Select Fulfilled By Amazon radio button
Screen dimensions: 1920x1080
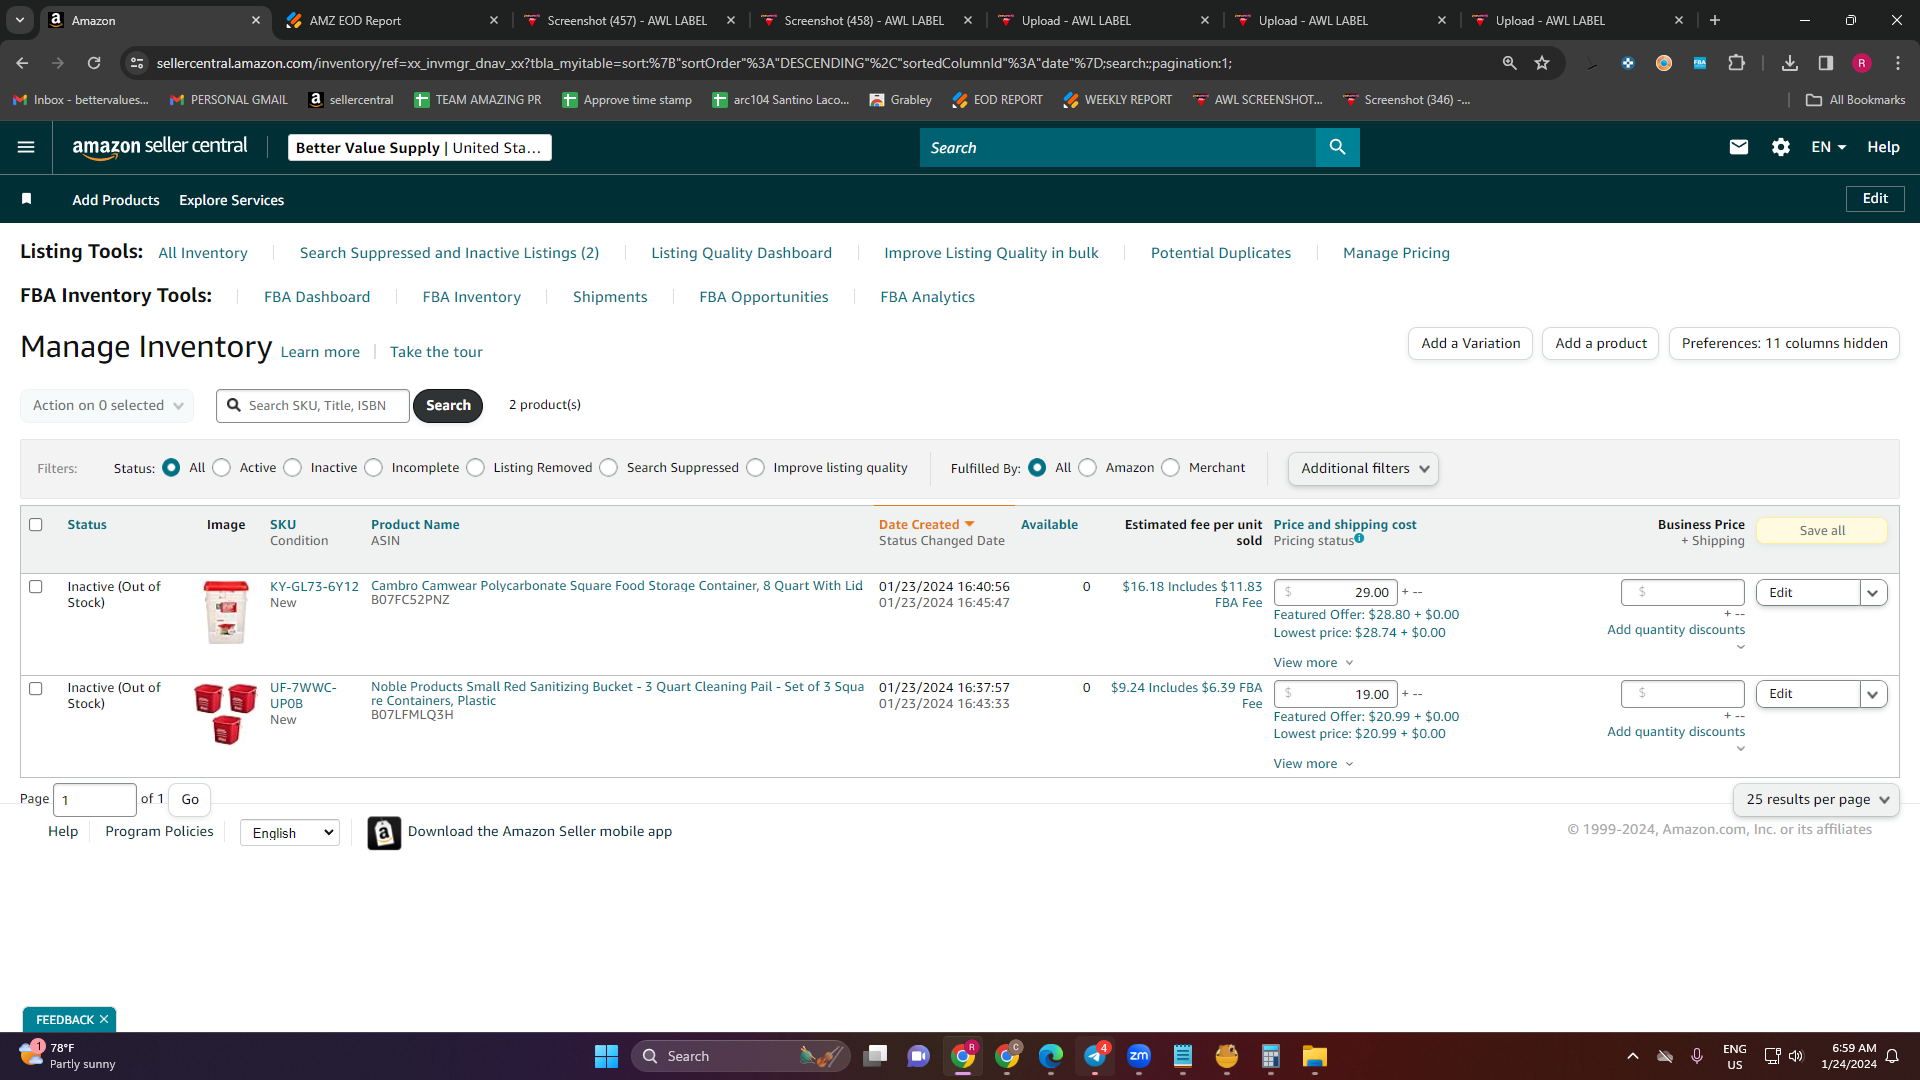(x=1088, y=468)
